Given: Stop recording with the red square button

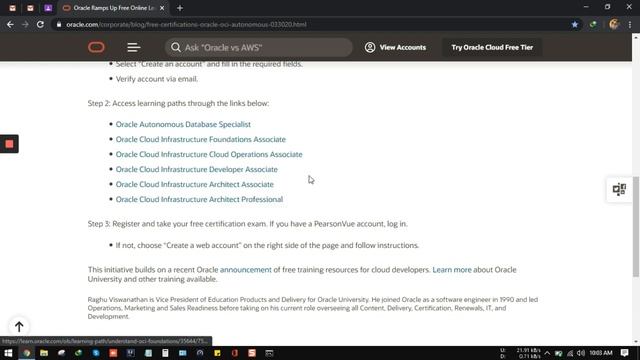Looking at the screenshot, I should tap(9, 144).
